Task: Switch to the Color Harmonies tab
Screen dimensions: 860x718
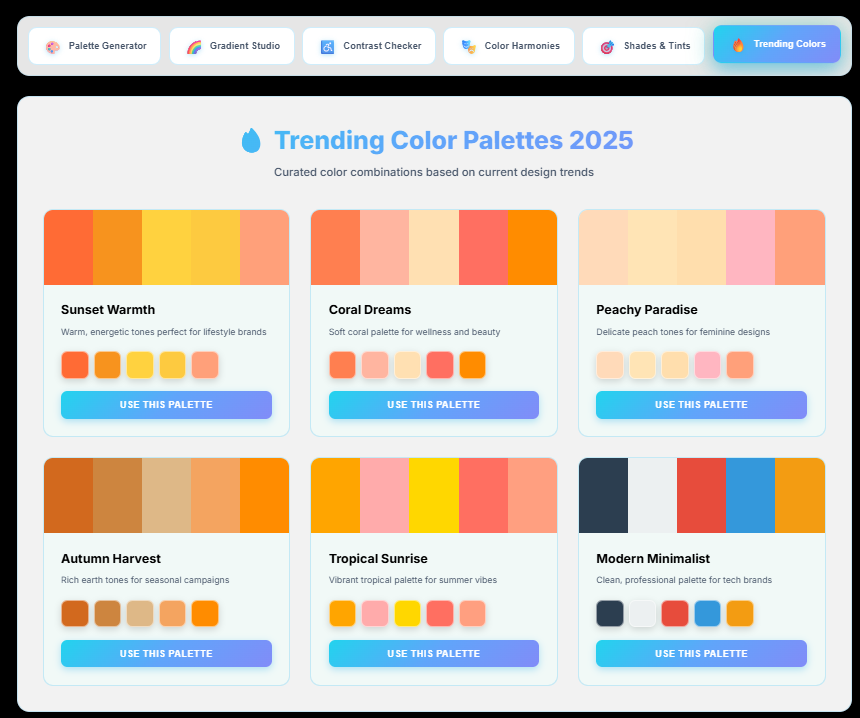Action: coord(508,46)
